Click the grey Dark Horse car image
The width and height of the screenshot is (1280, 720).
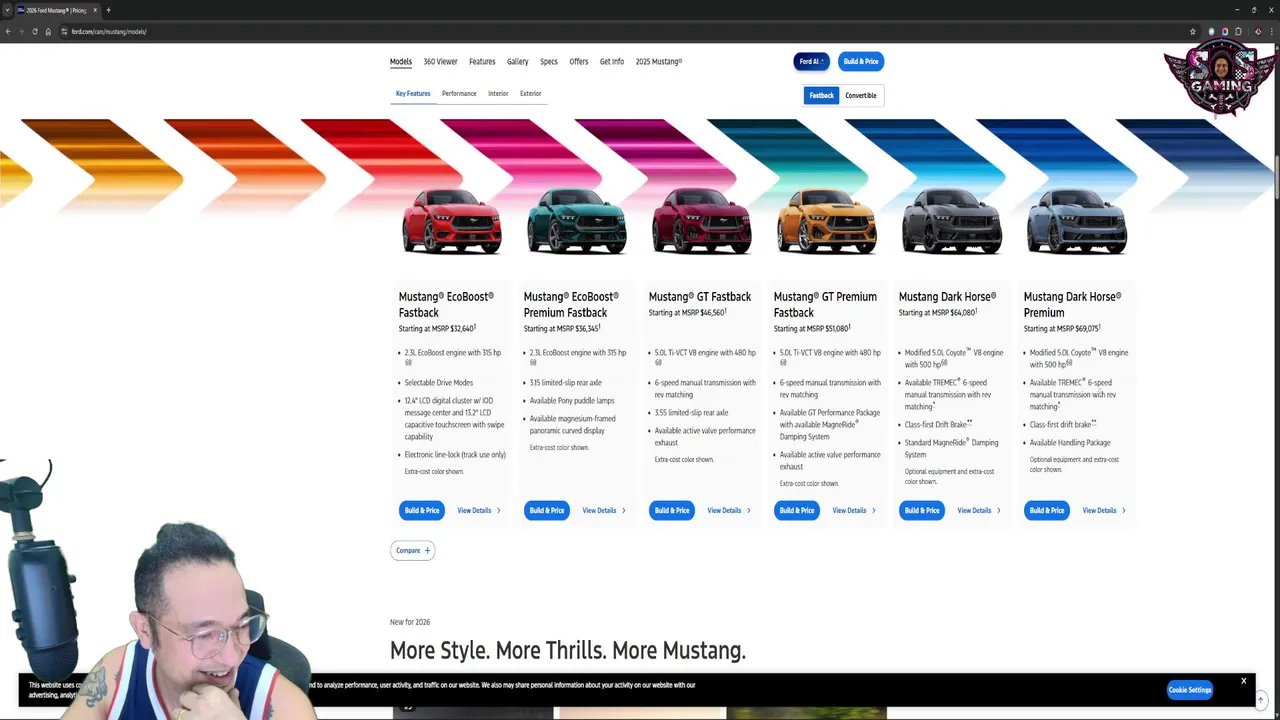coord(952,220)
